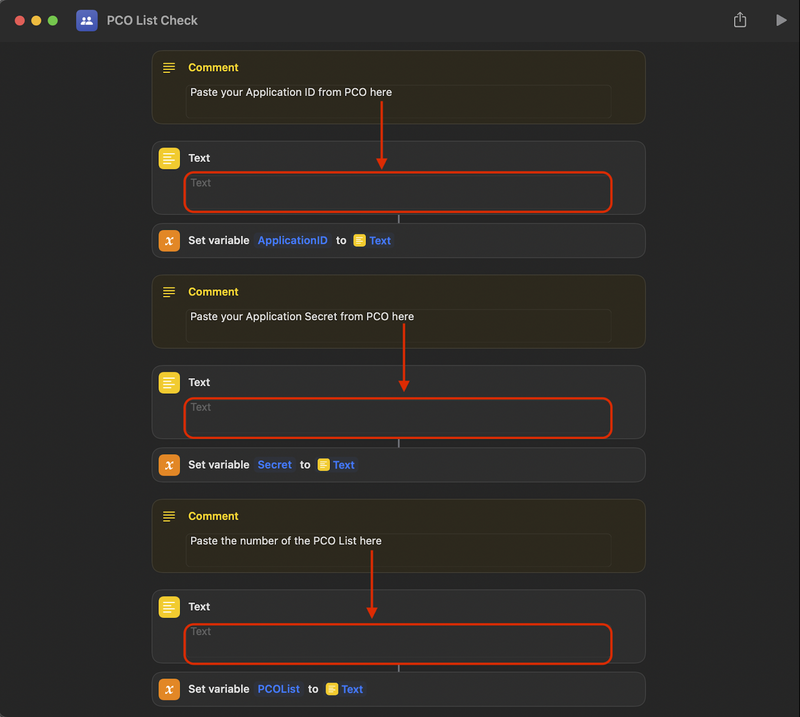Focus the text field for Application Secret
800x717 pixels.
(398, 417)
